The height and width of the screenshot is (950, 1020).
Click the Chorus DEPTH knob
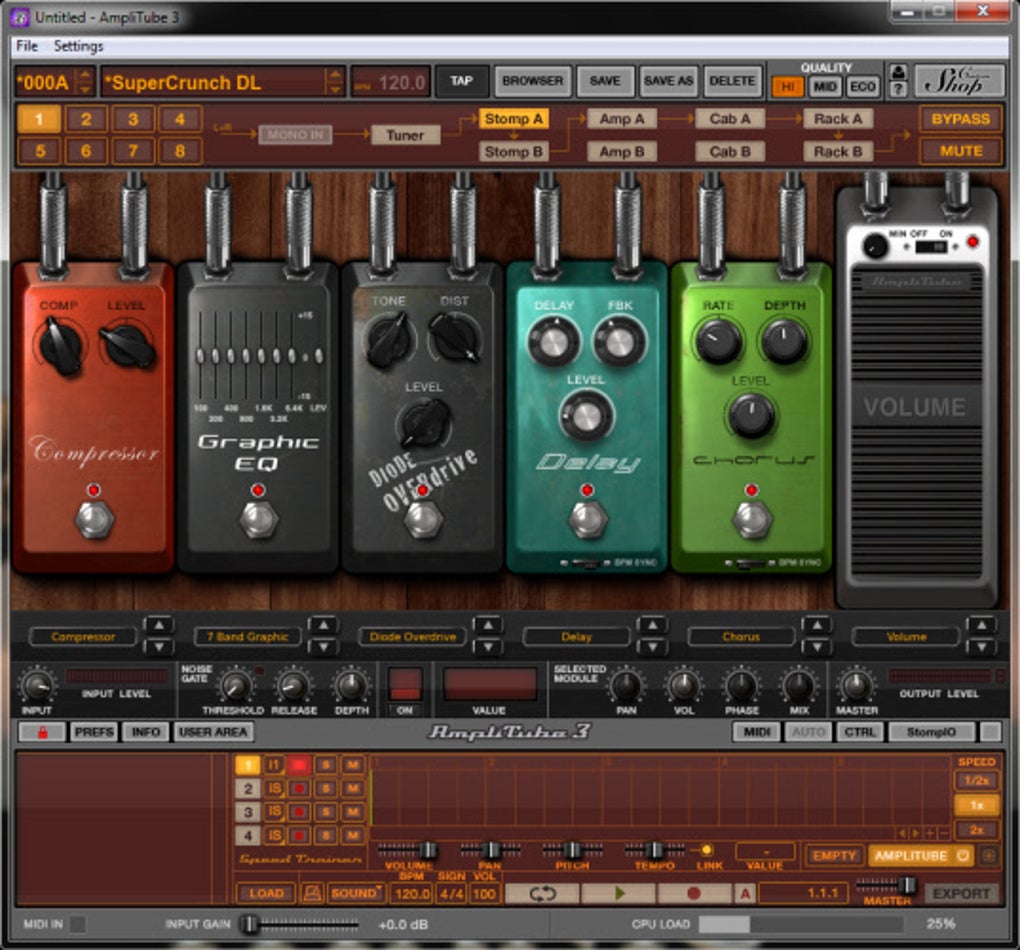click(785, 341)
